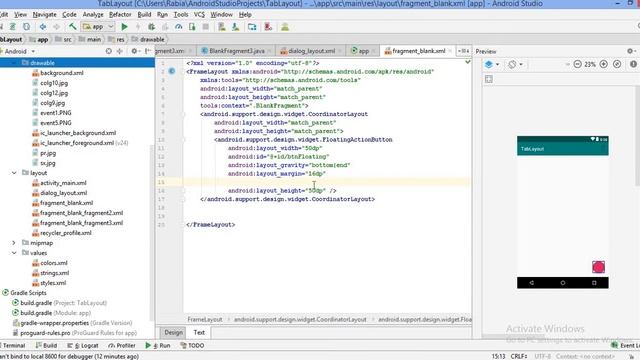Open the preview orientation dropdown
Screen dimensions: 640x360
pos(515,64)
